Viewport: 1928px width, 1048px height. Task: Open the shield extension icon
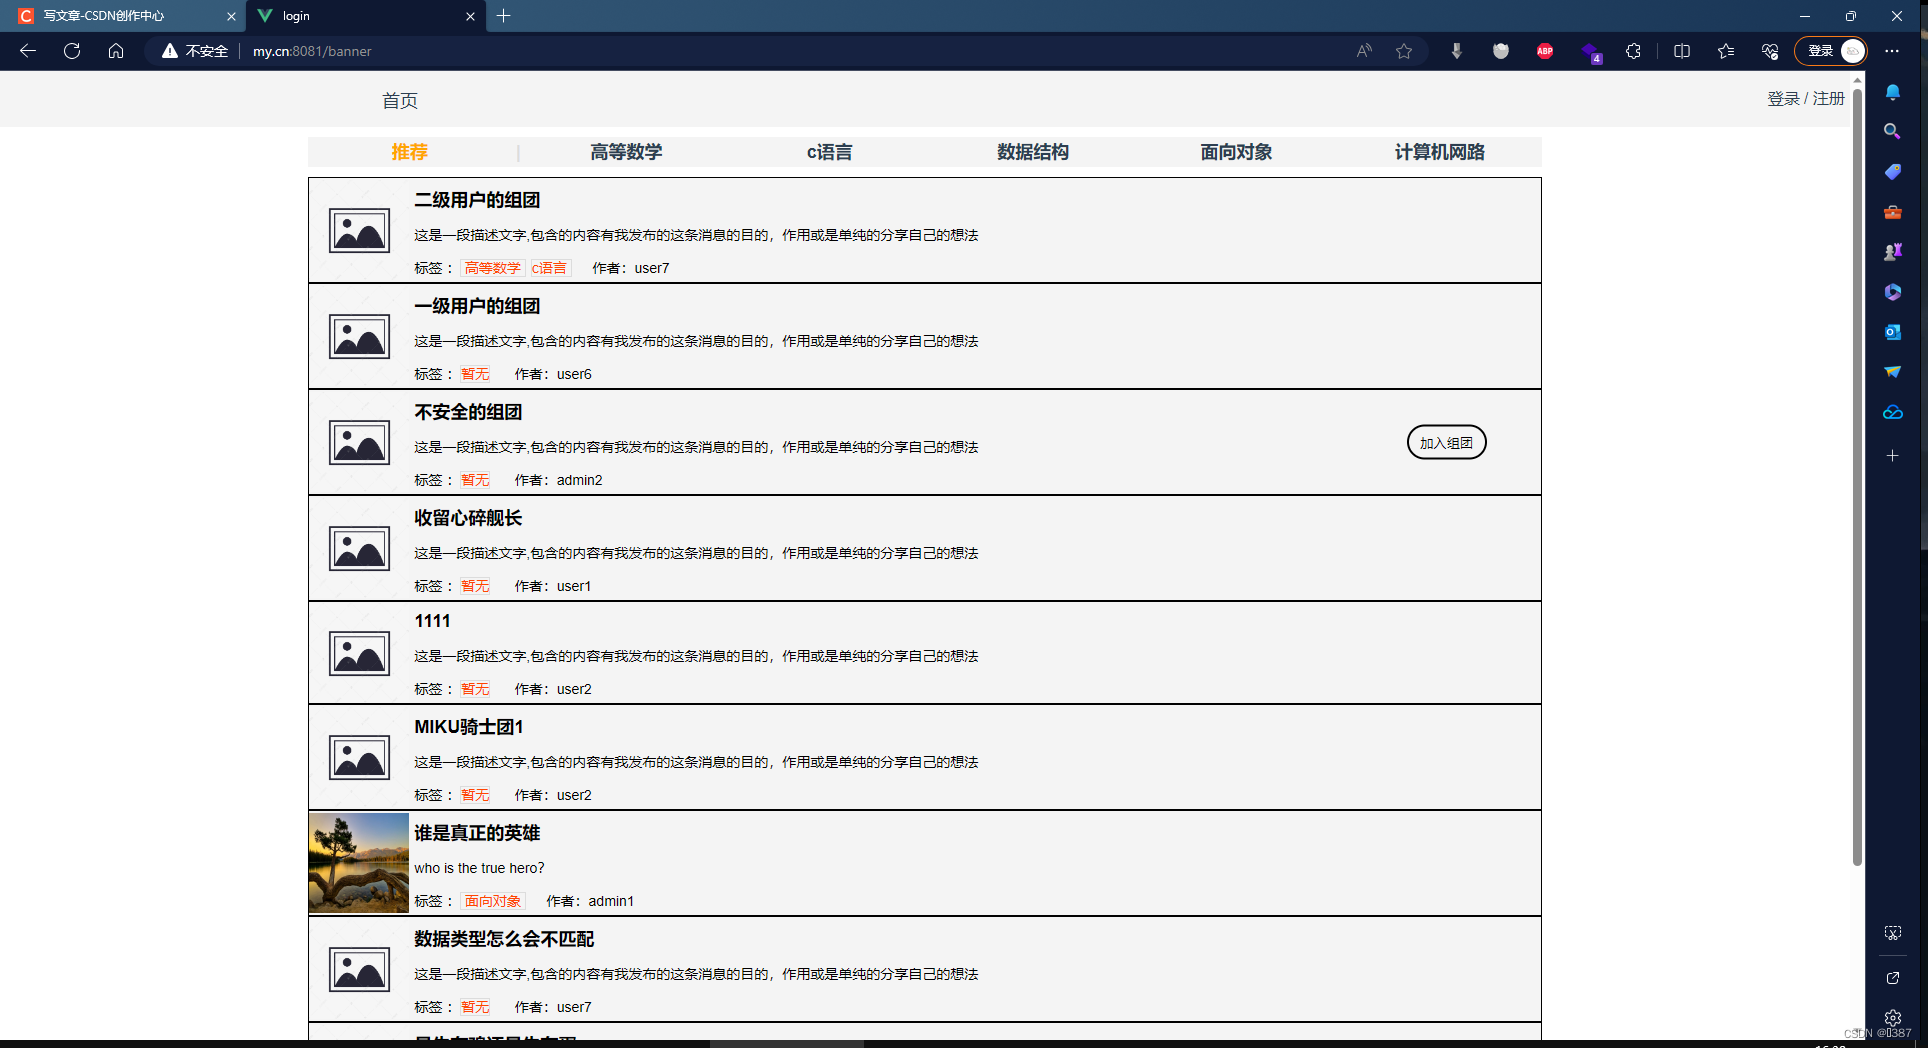(1500, 51)
